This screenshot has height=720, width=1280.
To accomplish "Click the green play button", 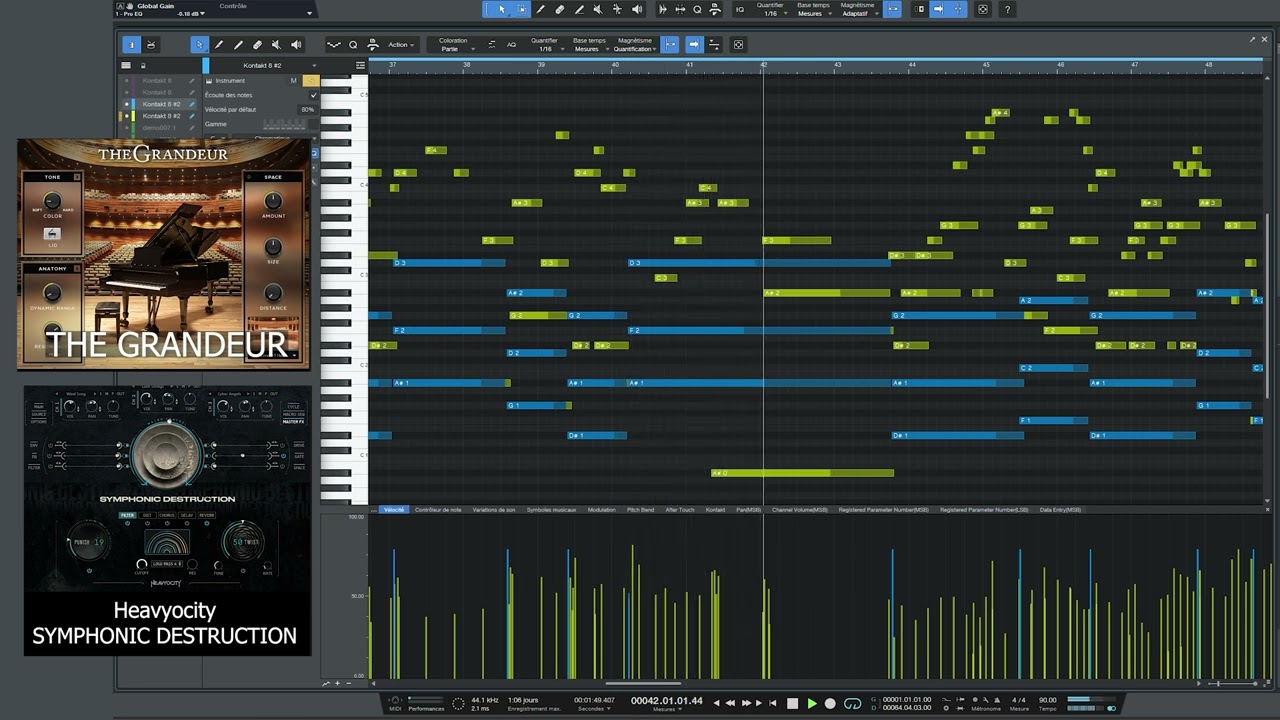I will tap(811, 703).
